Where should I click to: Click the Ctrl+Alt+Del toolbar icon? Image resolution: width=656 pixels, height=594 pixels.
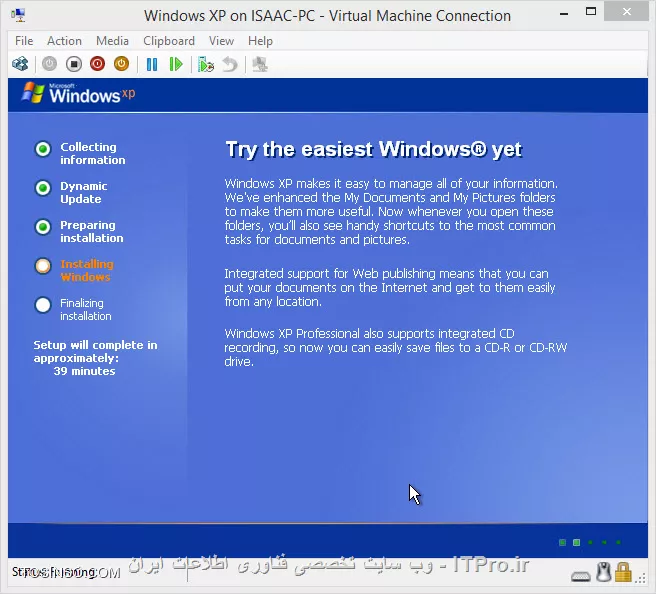20,64
